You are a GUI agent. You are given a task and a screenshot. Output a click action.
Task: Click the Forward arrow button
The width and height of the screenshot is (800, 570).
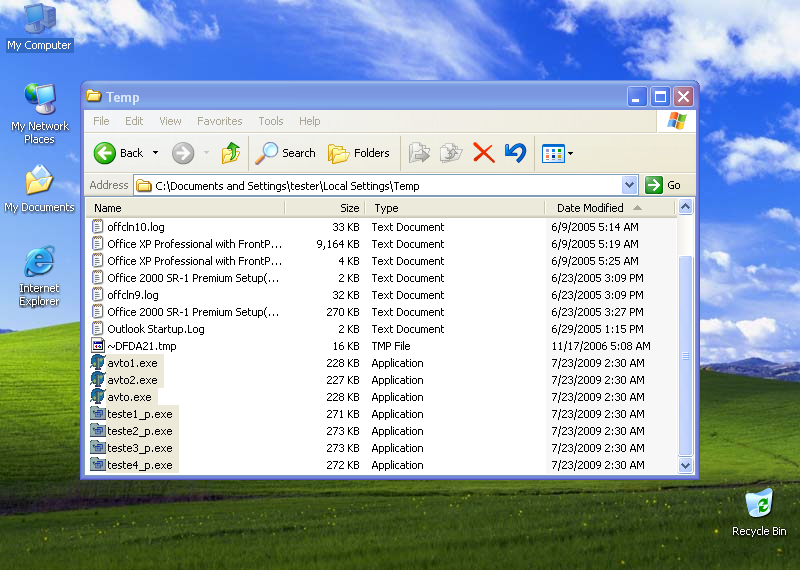[x=183, y=153]
